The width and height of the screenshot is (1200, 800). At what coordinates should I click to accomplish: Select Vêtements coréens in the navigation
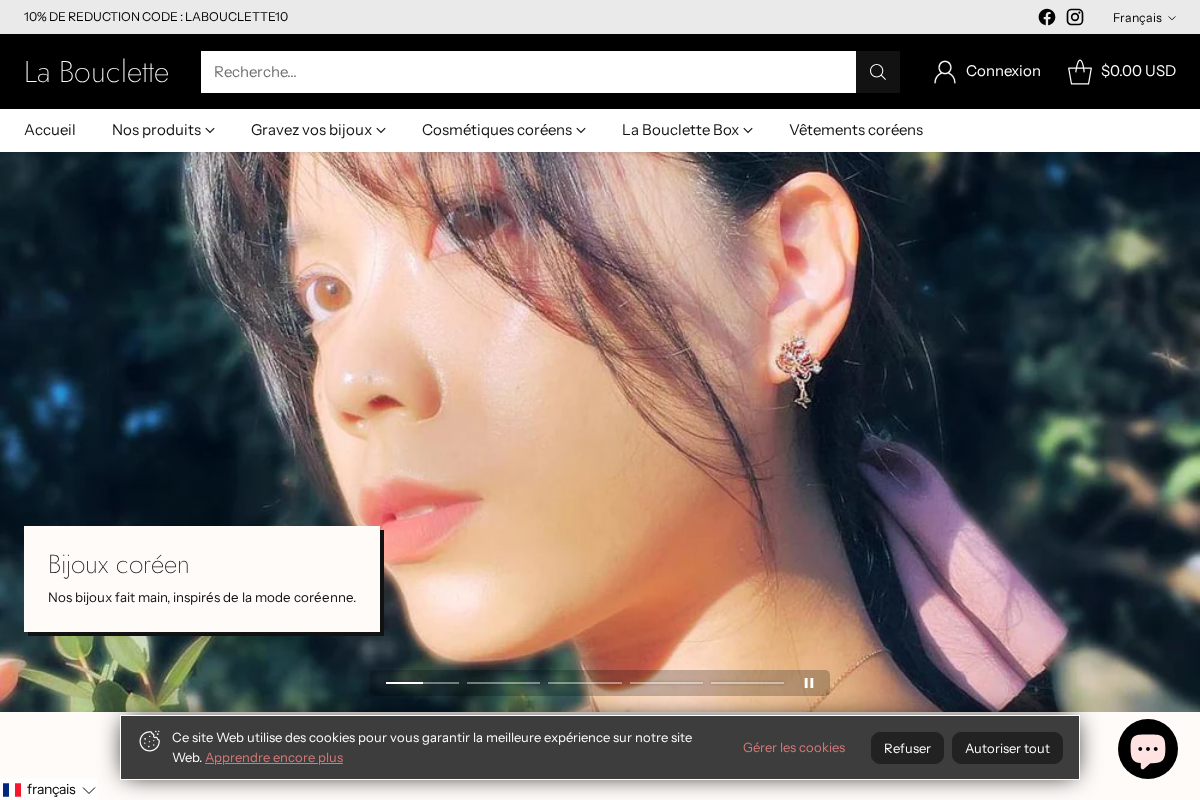coord(856,129)
